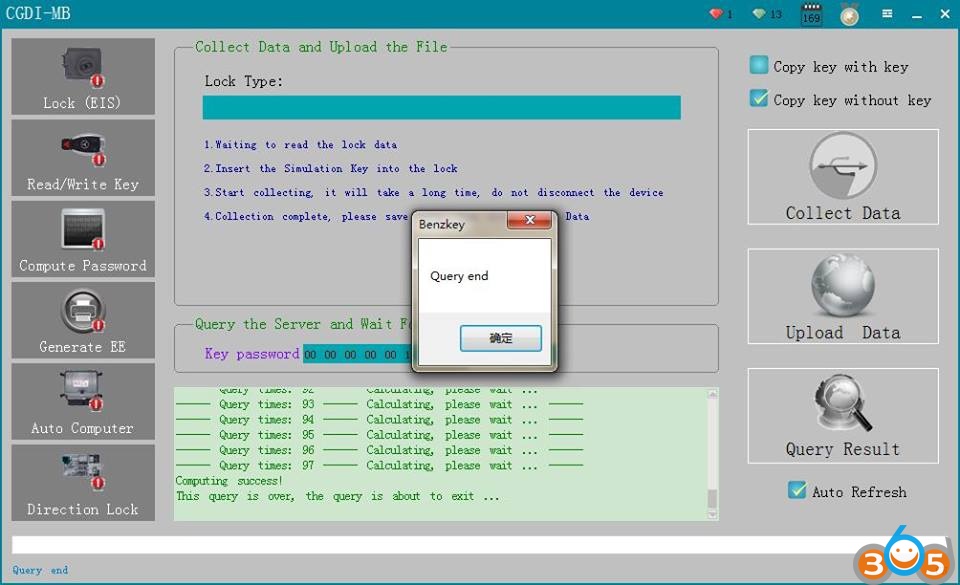Close the Benzkey dialog window

[x=531, y=223]
